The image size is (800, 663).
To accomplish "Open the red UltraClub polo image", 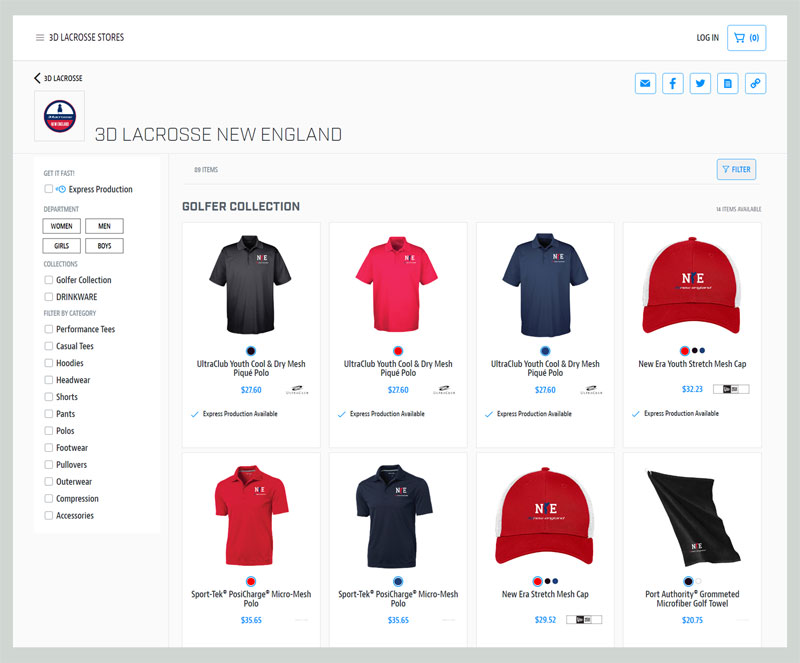I will point(397,284).
